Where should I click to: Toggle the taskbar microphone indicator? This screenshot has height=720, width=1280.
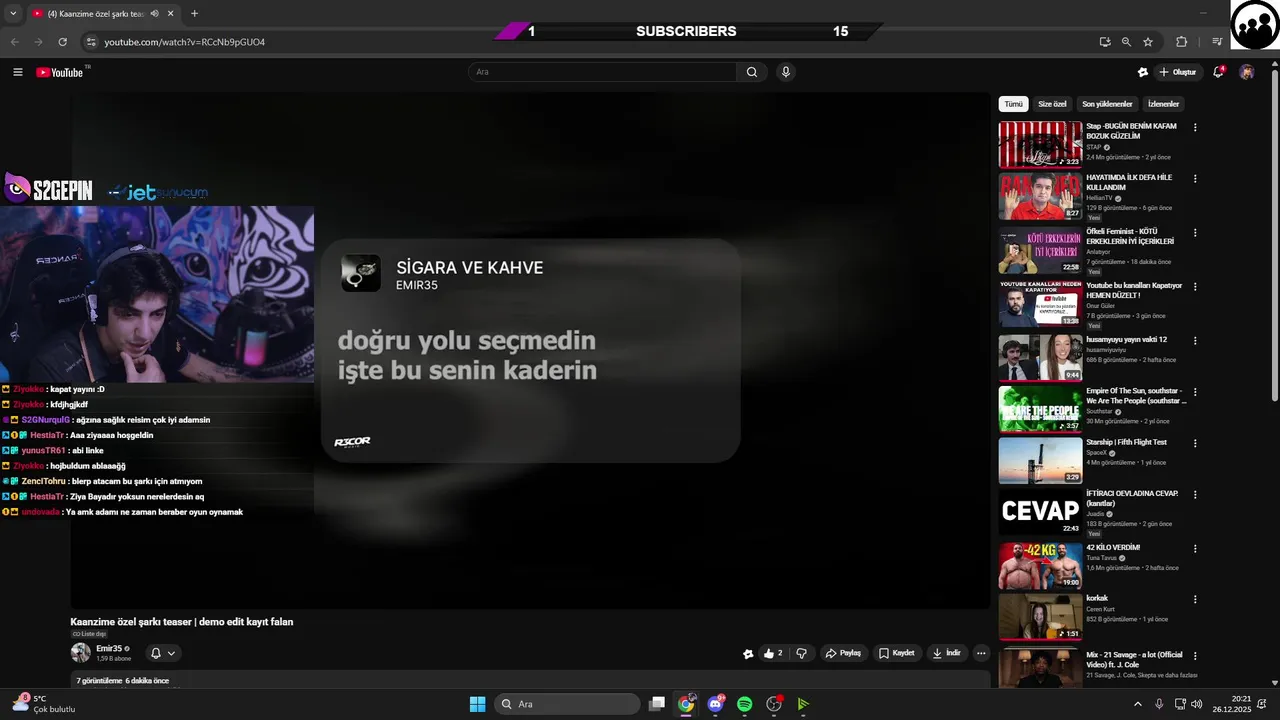click(x=1159, y=704)
